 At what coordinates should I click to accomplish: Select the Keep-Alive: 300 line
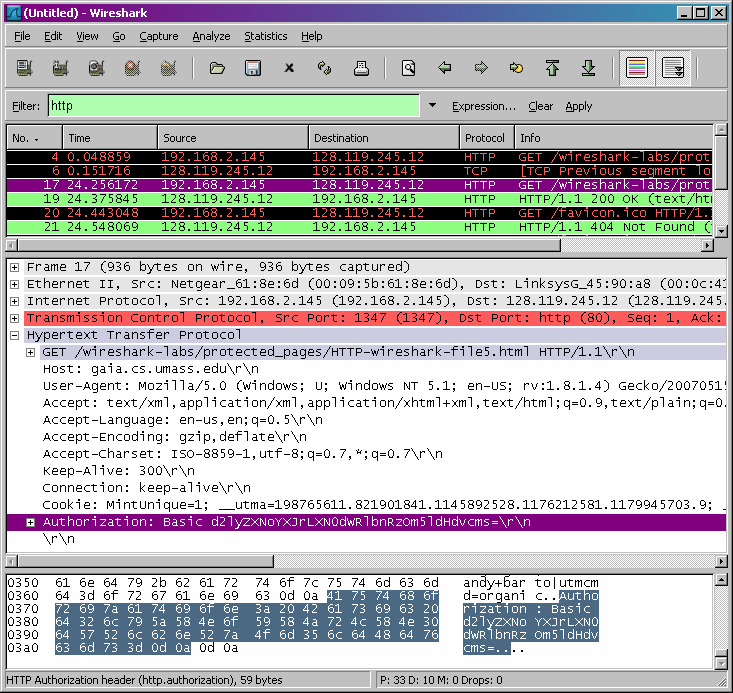point(119,471)
